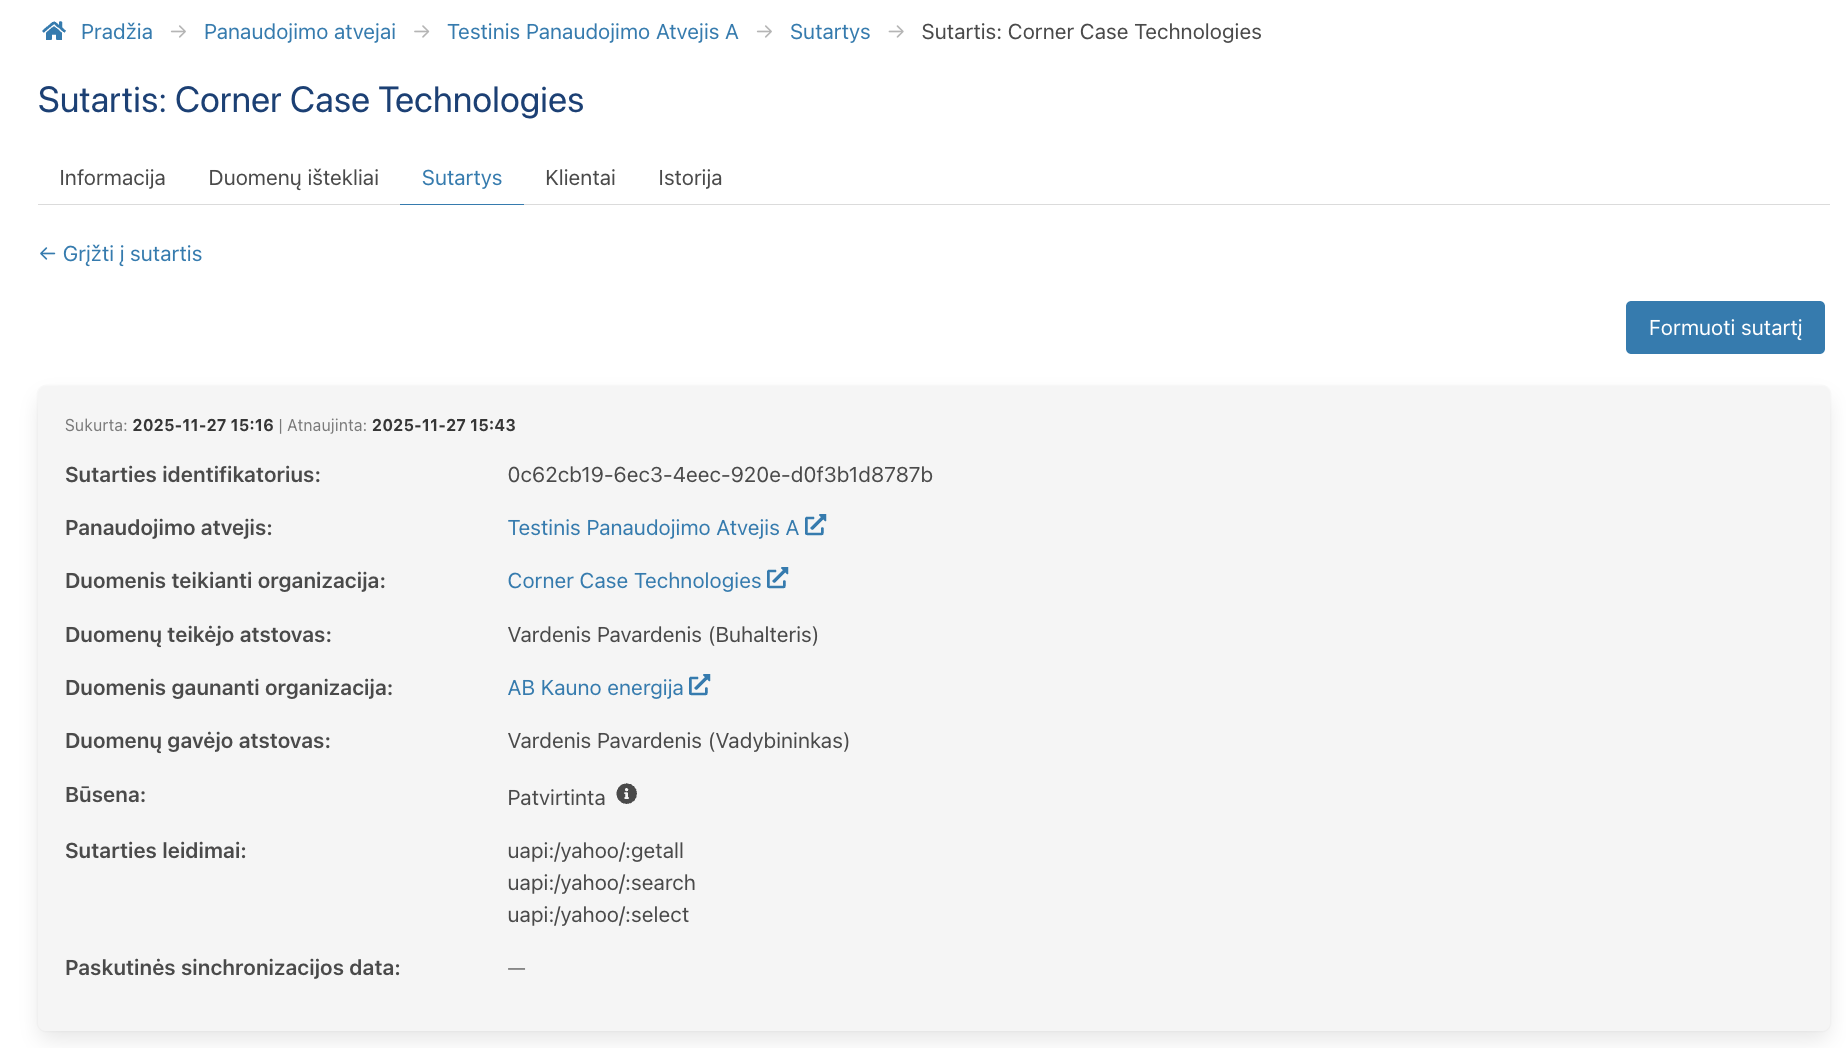Open the AB Kauno energija organization link
This screenshot has width=1846, height=1048.
click(x=595, y=688)
